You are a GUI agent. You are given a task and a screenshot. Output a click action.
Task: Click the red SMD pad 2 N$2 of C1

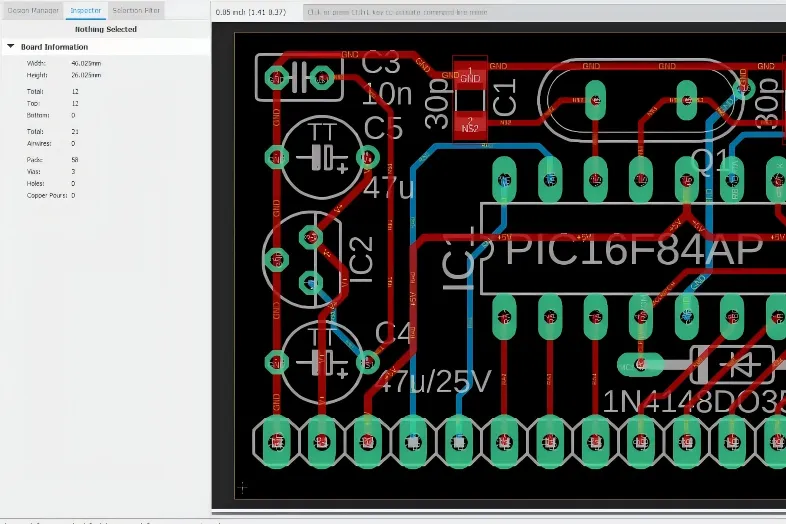point(470,125)
